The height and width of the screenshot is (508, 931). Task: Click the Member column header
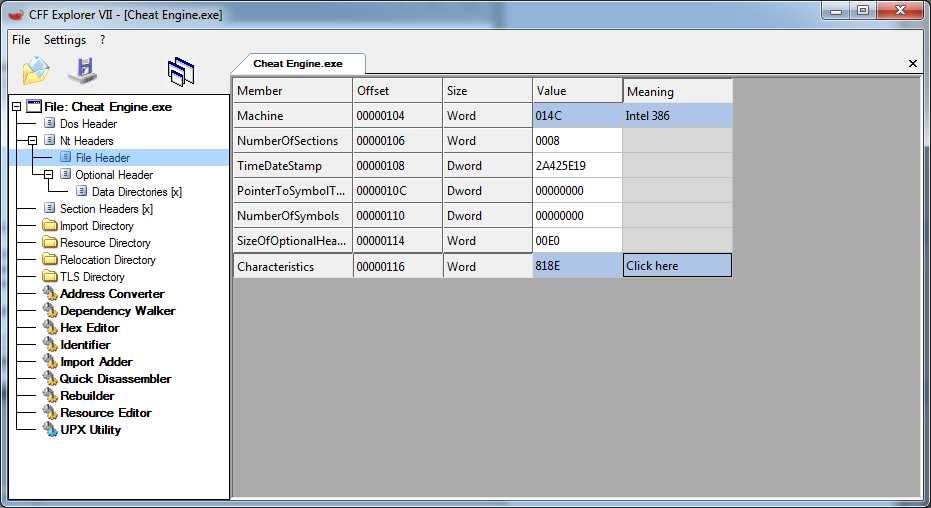click(x=292, y=91)
